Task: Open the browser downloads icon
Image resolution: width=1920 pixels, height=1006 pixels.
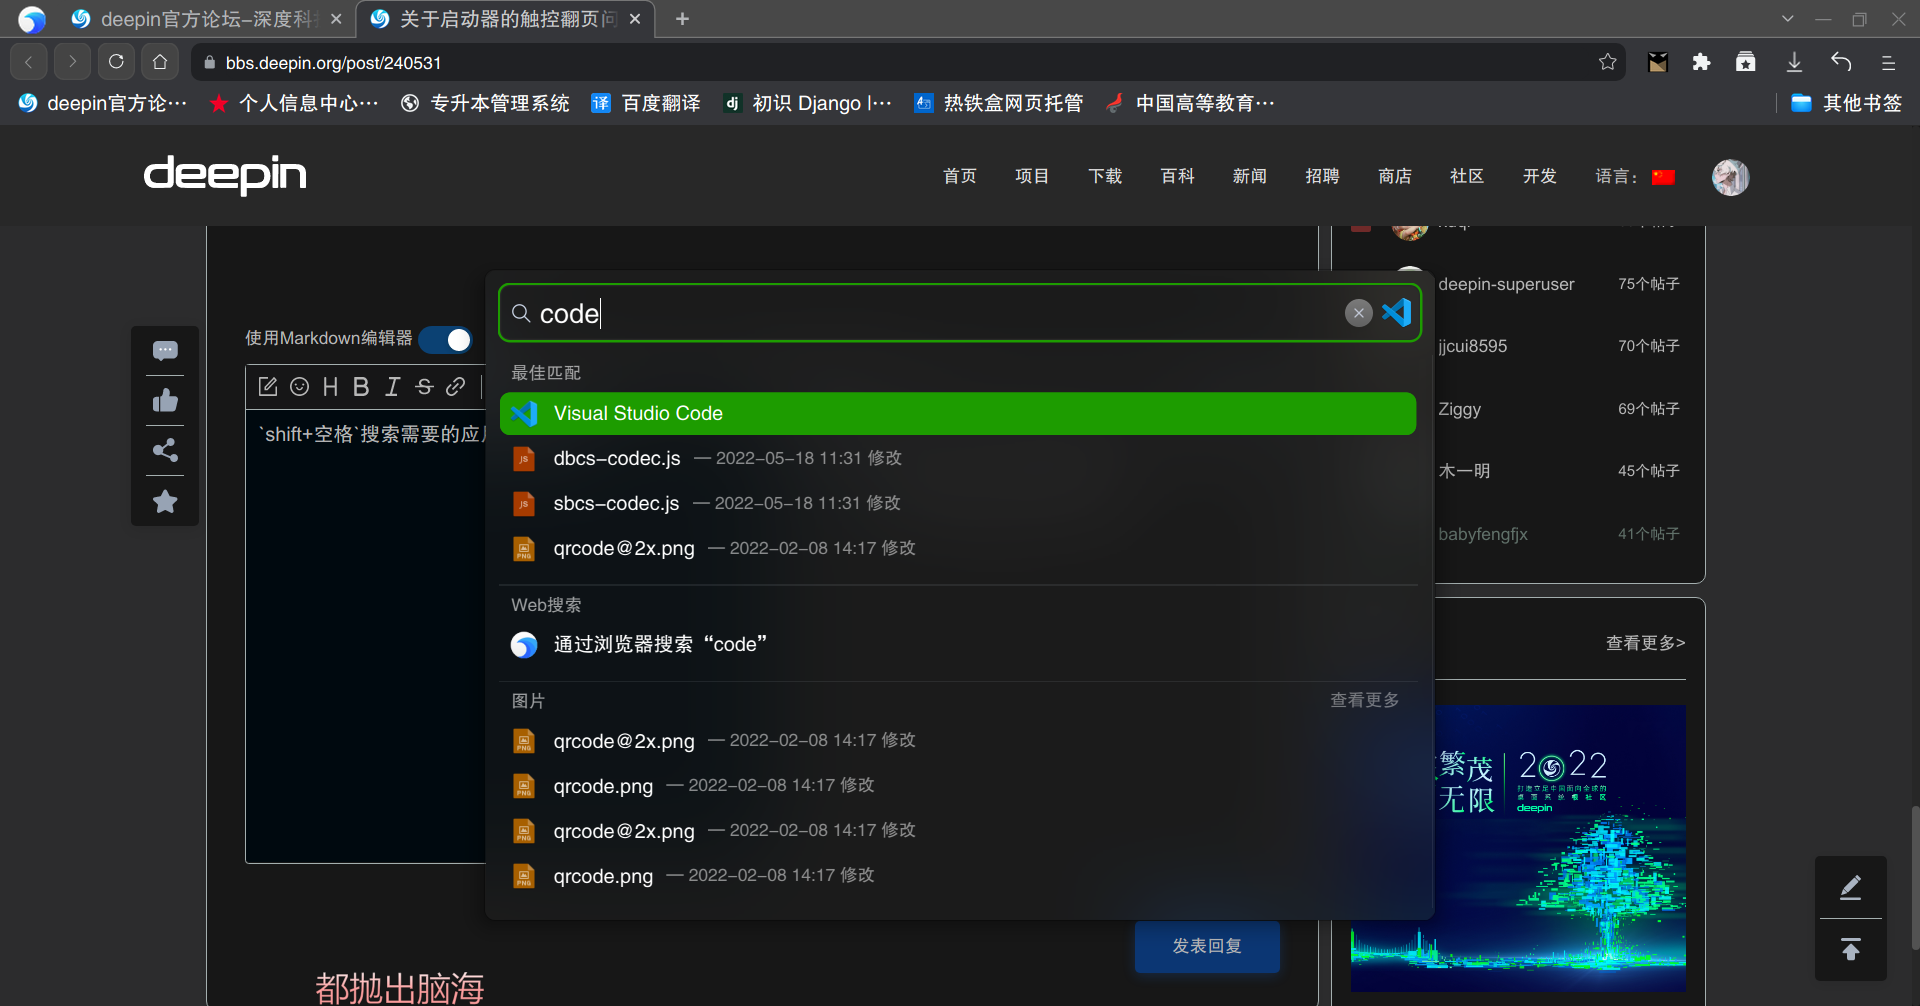Action: (x=1794, y=62)
